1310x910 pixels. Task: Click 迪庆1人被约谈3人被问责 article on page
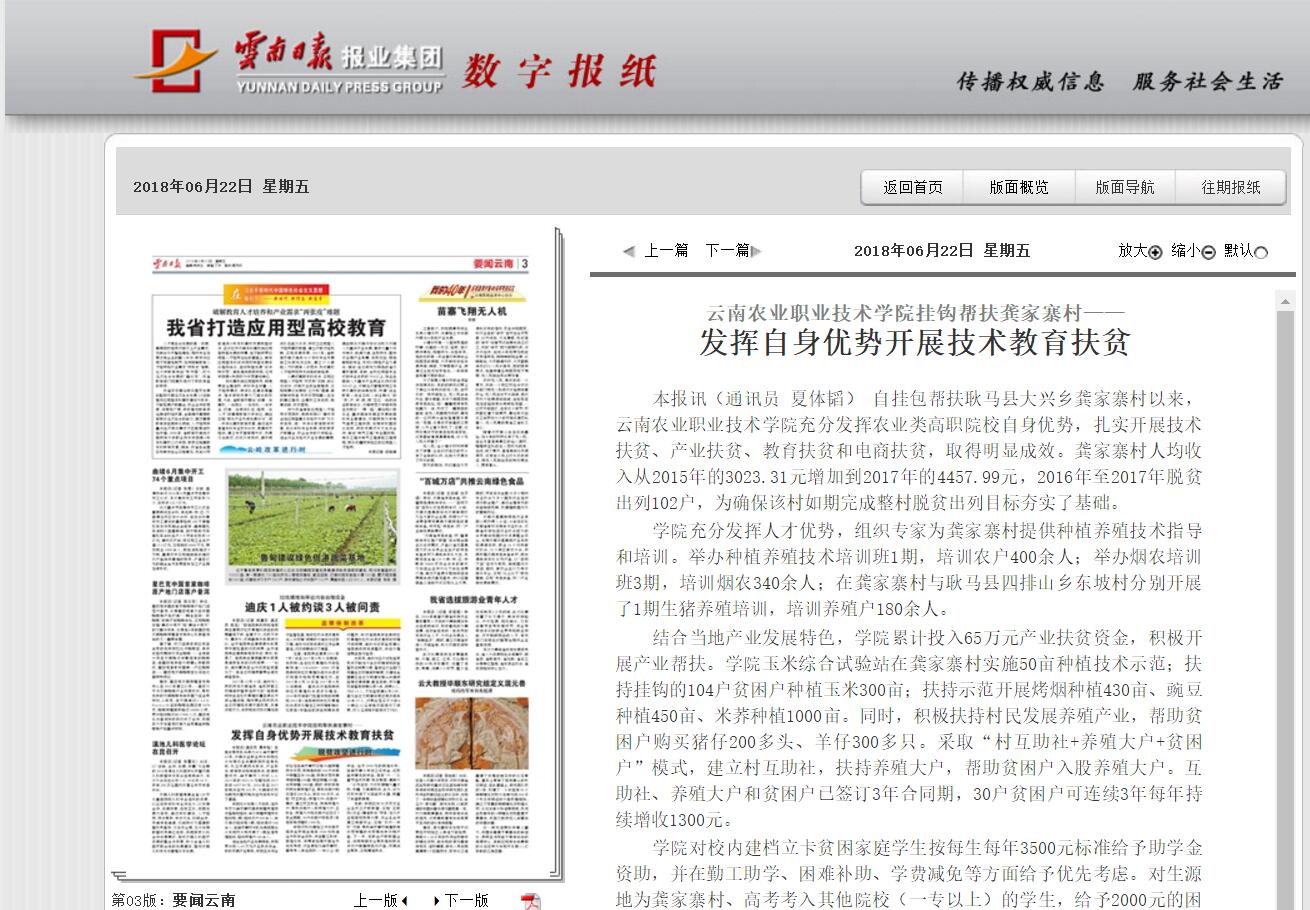coord(312,607)
